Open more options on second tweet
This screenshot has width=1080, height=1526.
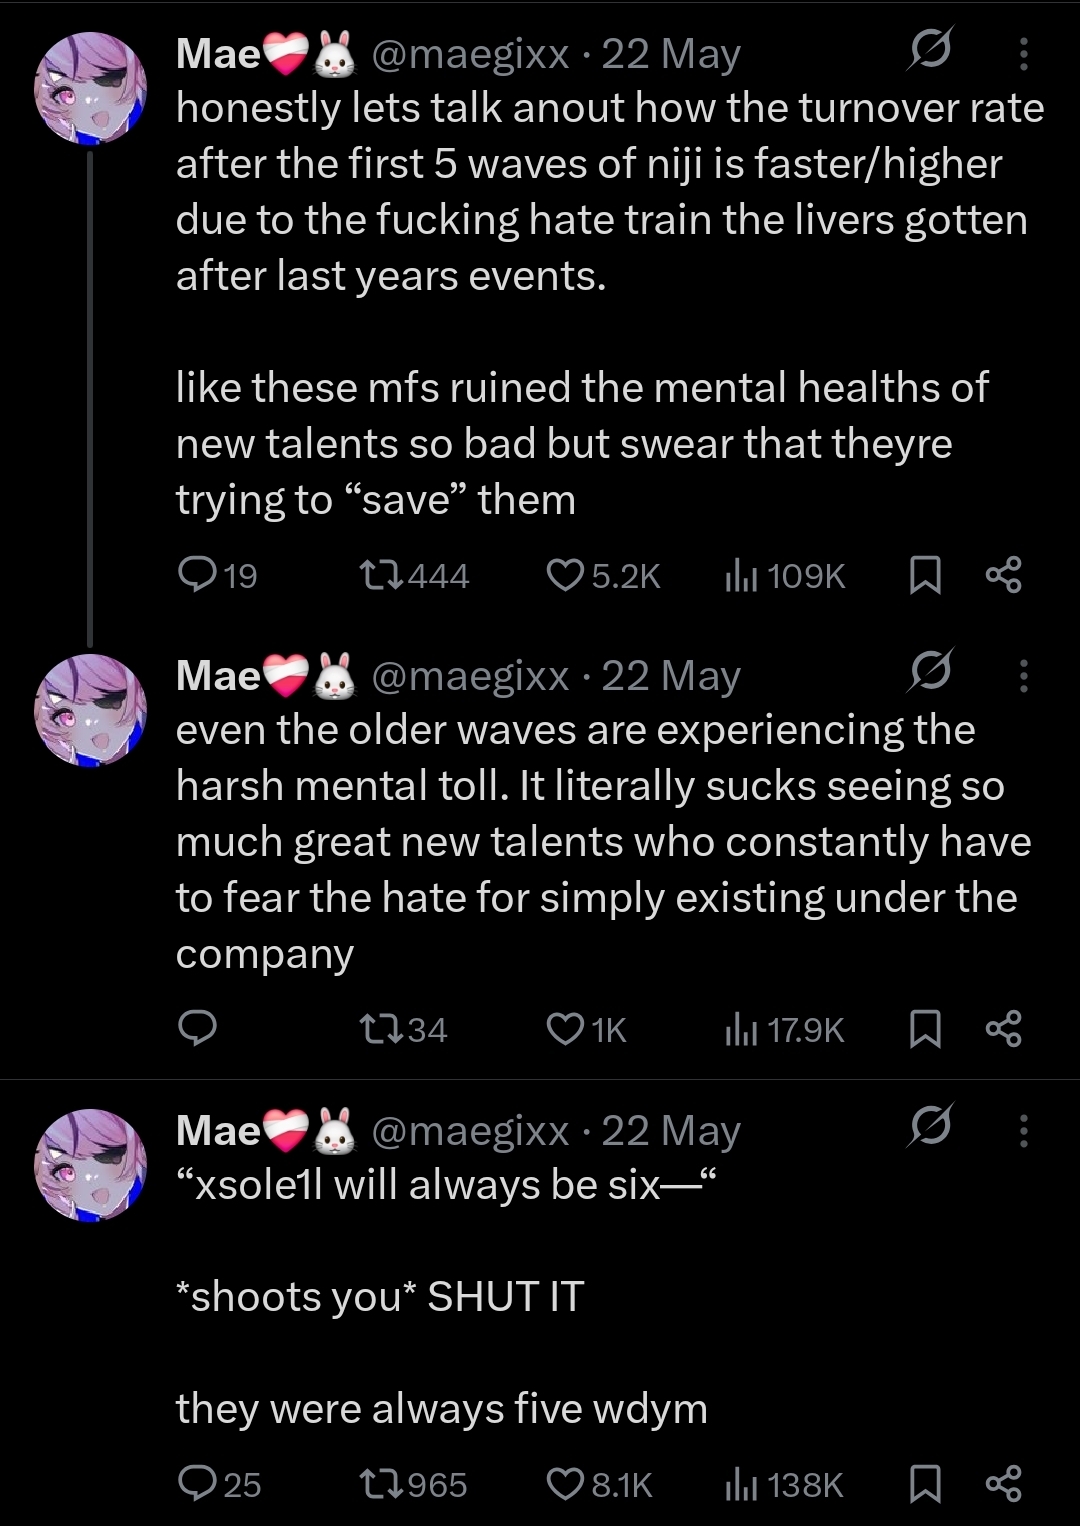[x=1023, y=676]
